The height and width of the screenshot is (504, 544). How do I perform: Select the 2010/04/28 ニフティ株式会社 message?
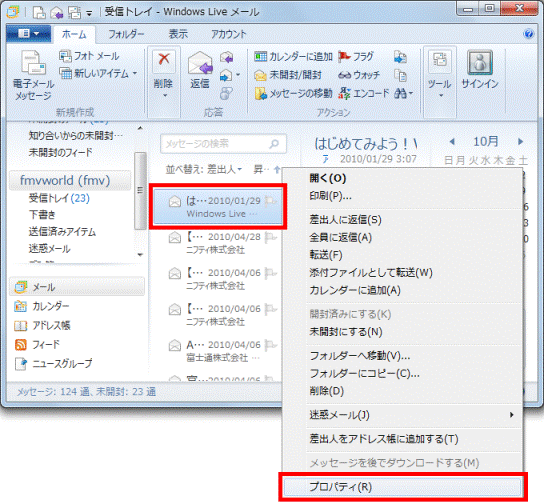coord(218,243)
